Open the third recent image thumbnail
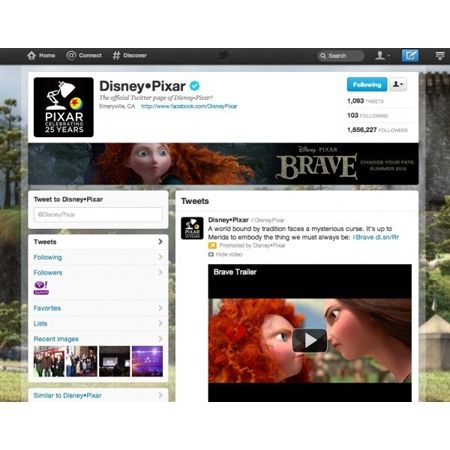This screenshot has height=450, width=450. click(115, 361)
